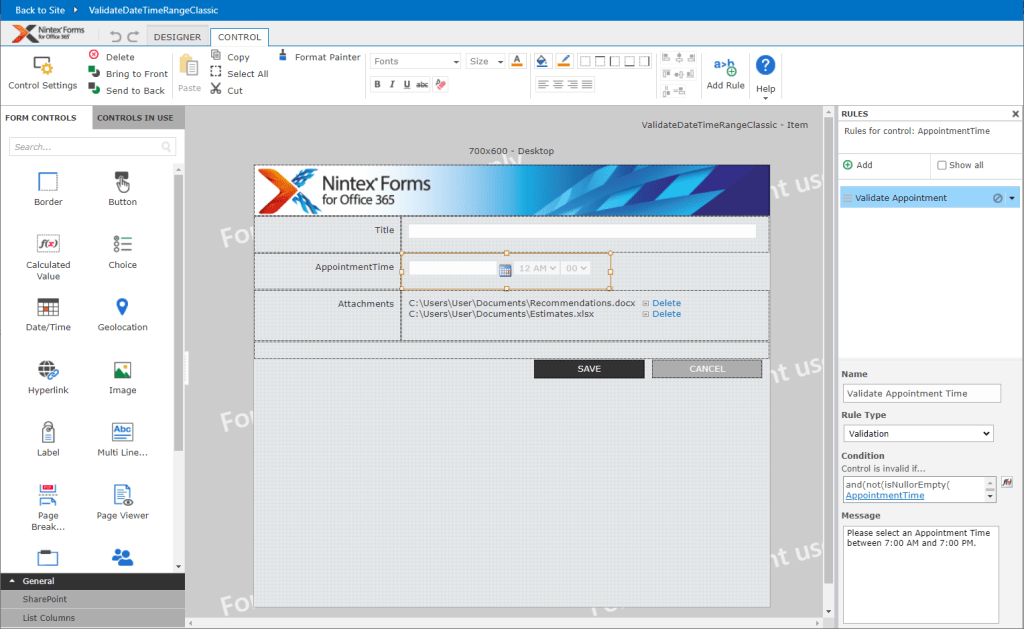
Task: Switch to the DESIGNER tab
Action: pyautogui.click(x=177, y=36)
